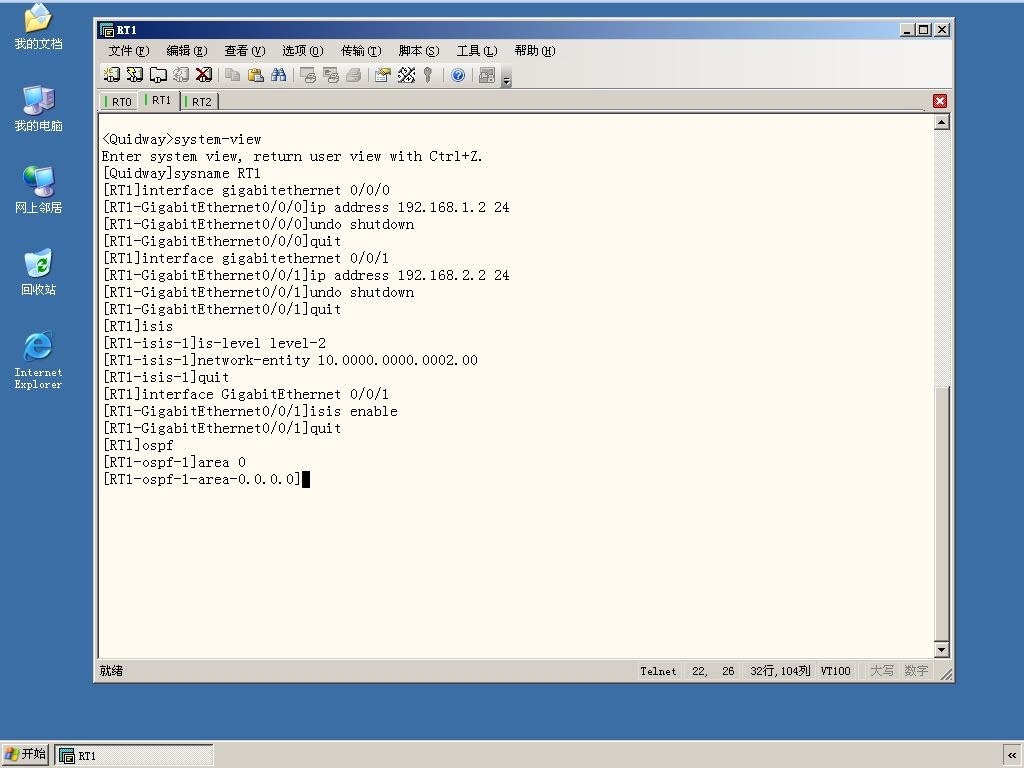Click the Paste clipboard icon
This screenshot has height=768, width=1024.
coord(255,75)
